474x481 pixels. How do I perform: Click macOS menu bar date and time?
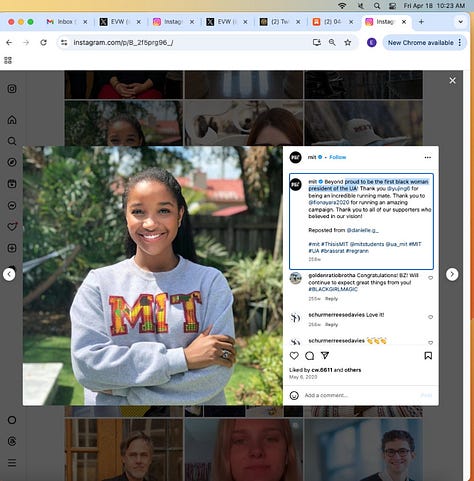[x=434, y=6]
